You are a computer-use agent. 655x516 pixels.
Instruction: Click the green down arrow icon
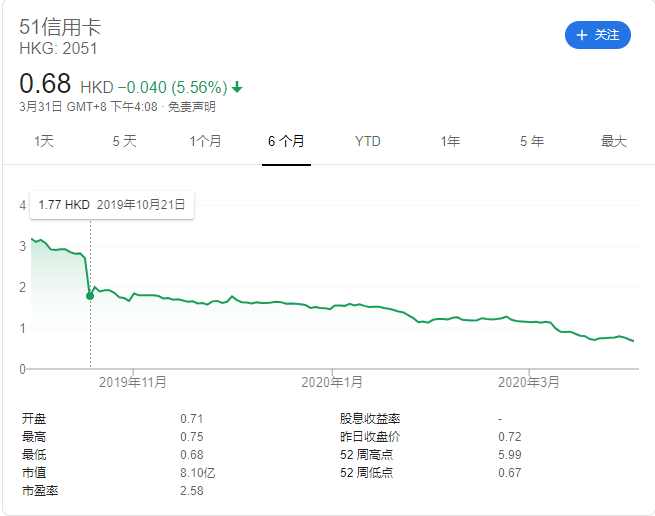click(x=237, y=87)
